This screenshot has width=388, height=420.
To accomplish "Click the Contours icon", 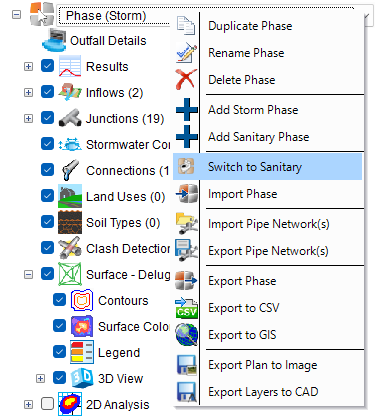I will click(82, 300).
